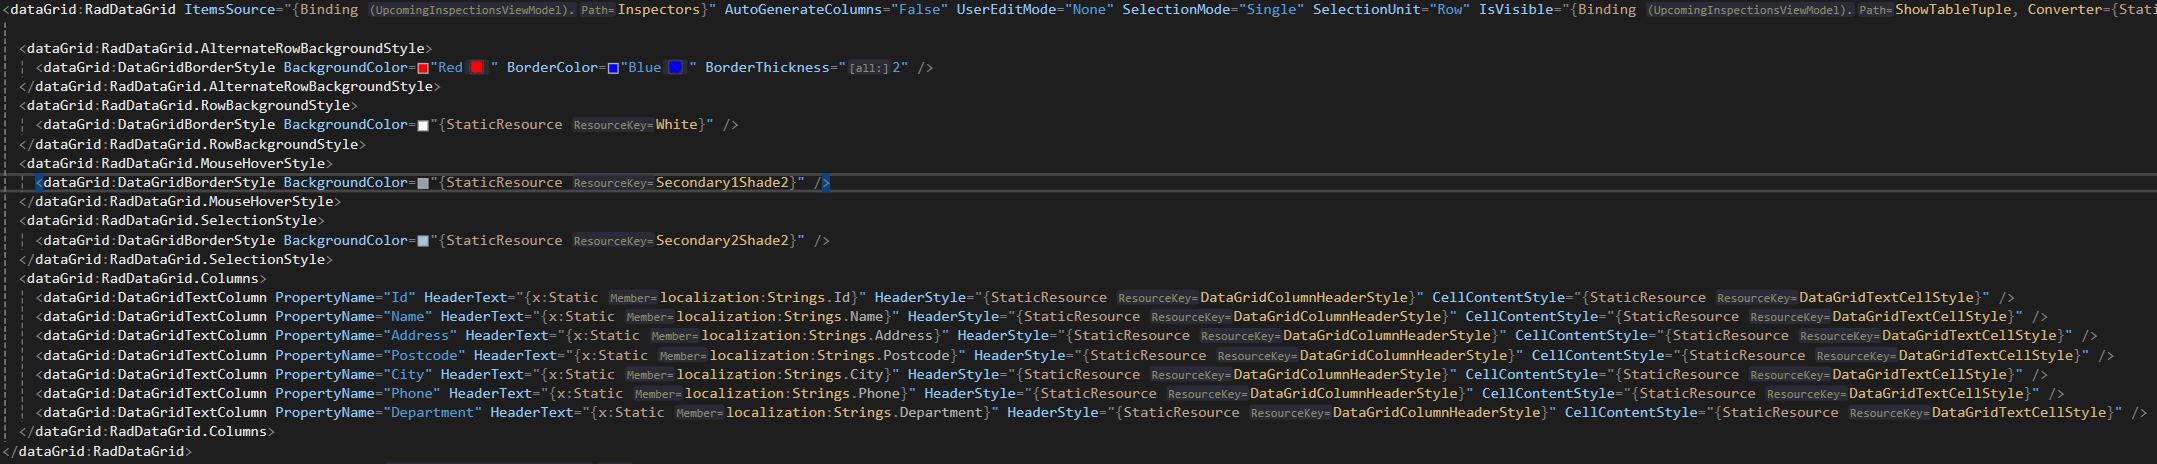The width and height of the screenshot is (2157, 464).
Task: Click the Secondary2Shade2 resource key text
Action: point(722,241)
